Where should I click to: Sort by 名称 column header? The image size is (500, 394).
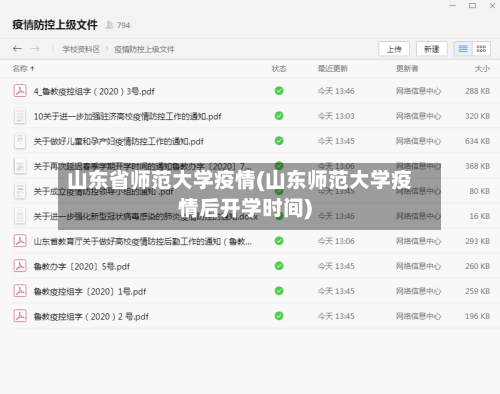coord(23,69)
